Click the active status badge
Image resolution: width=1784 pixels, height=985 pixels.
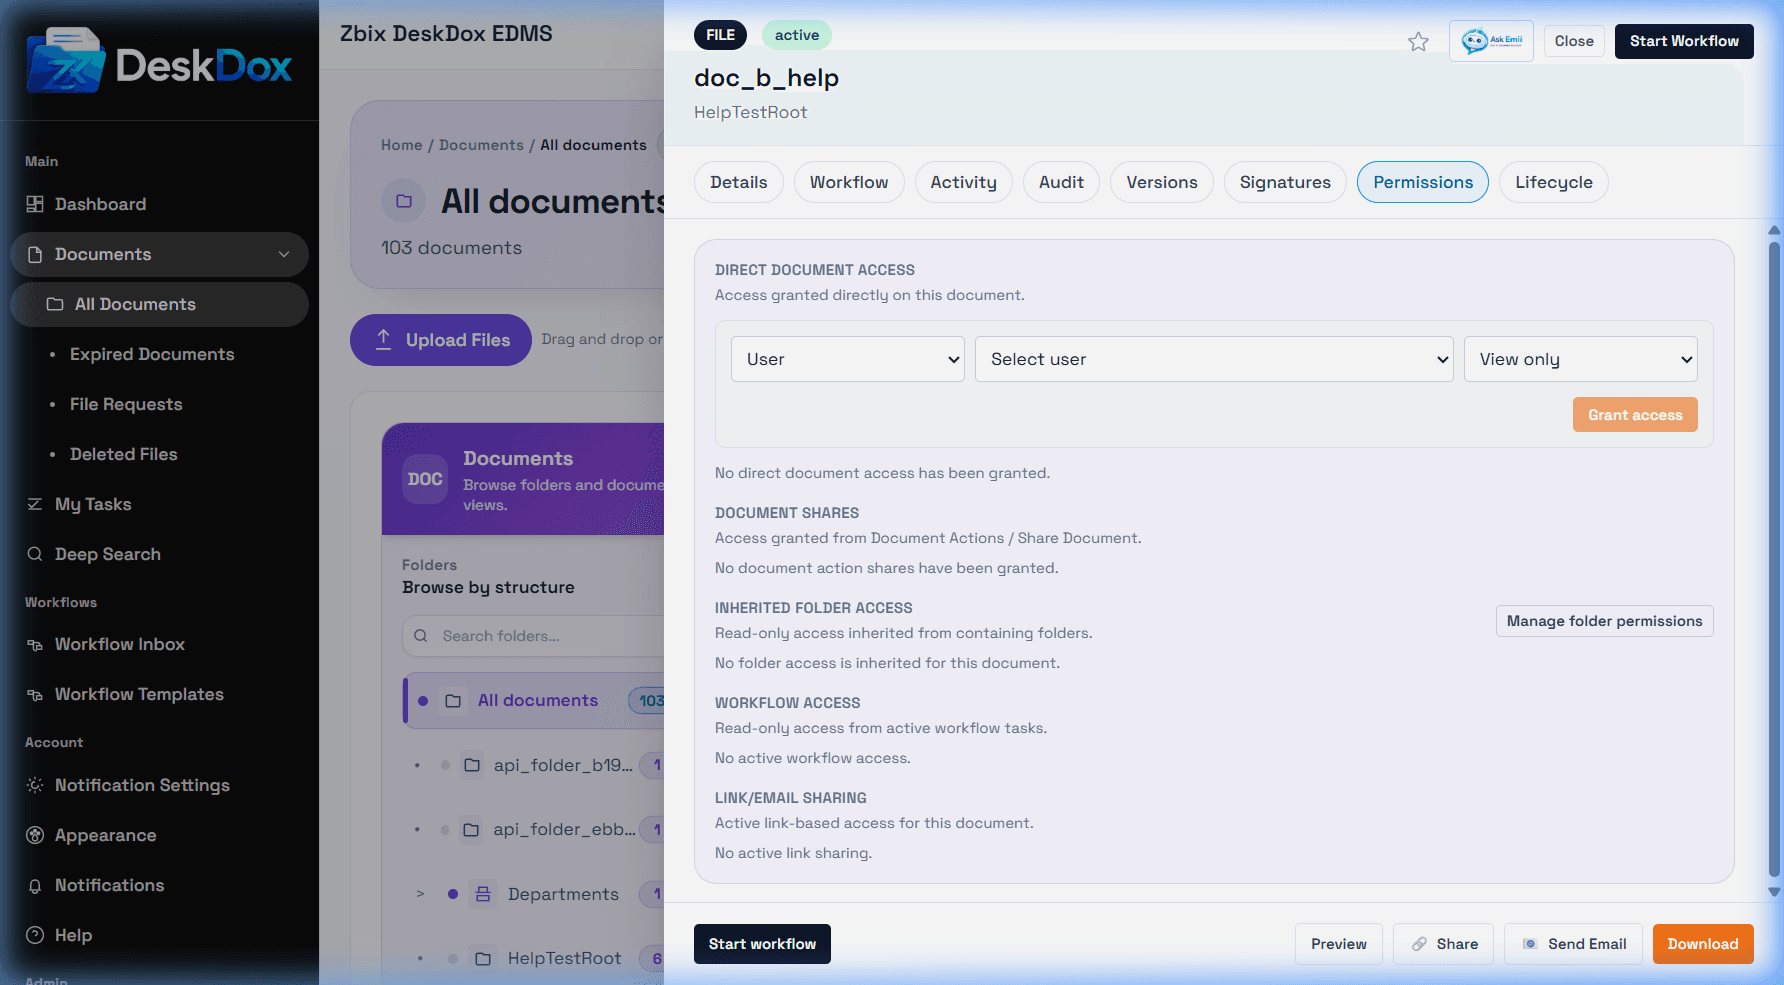coord(797,35)
